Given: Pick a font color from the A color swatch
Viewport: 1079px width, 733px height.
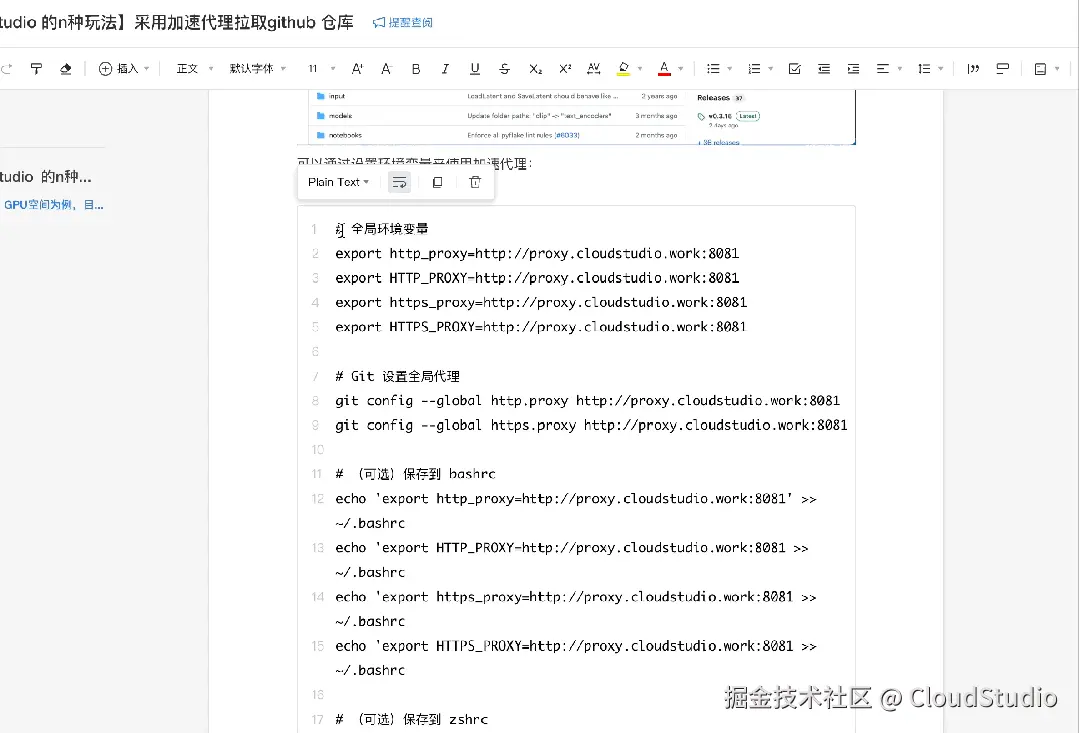Looking at the screenshot, I should point(664,68).
